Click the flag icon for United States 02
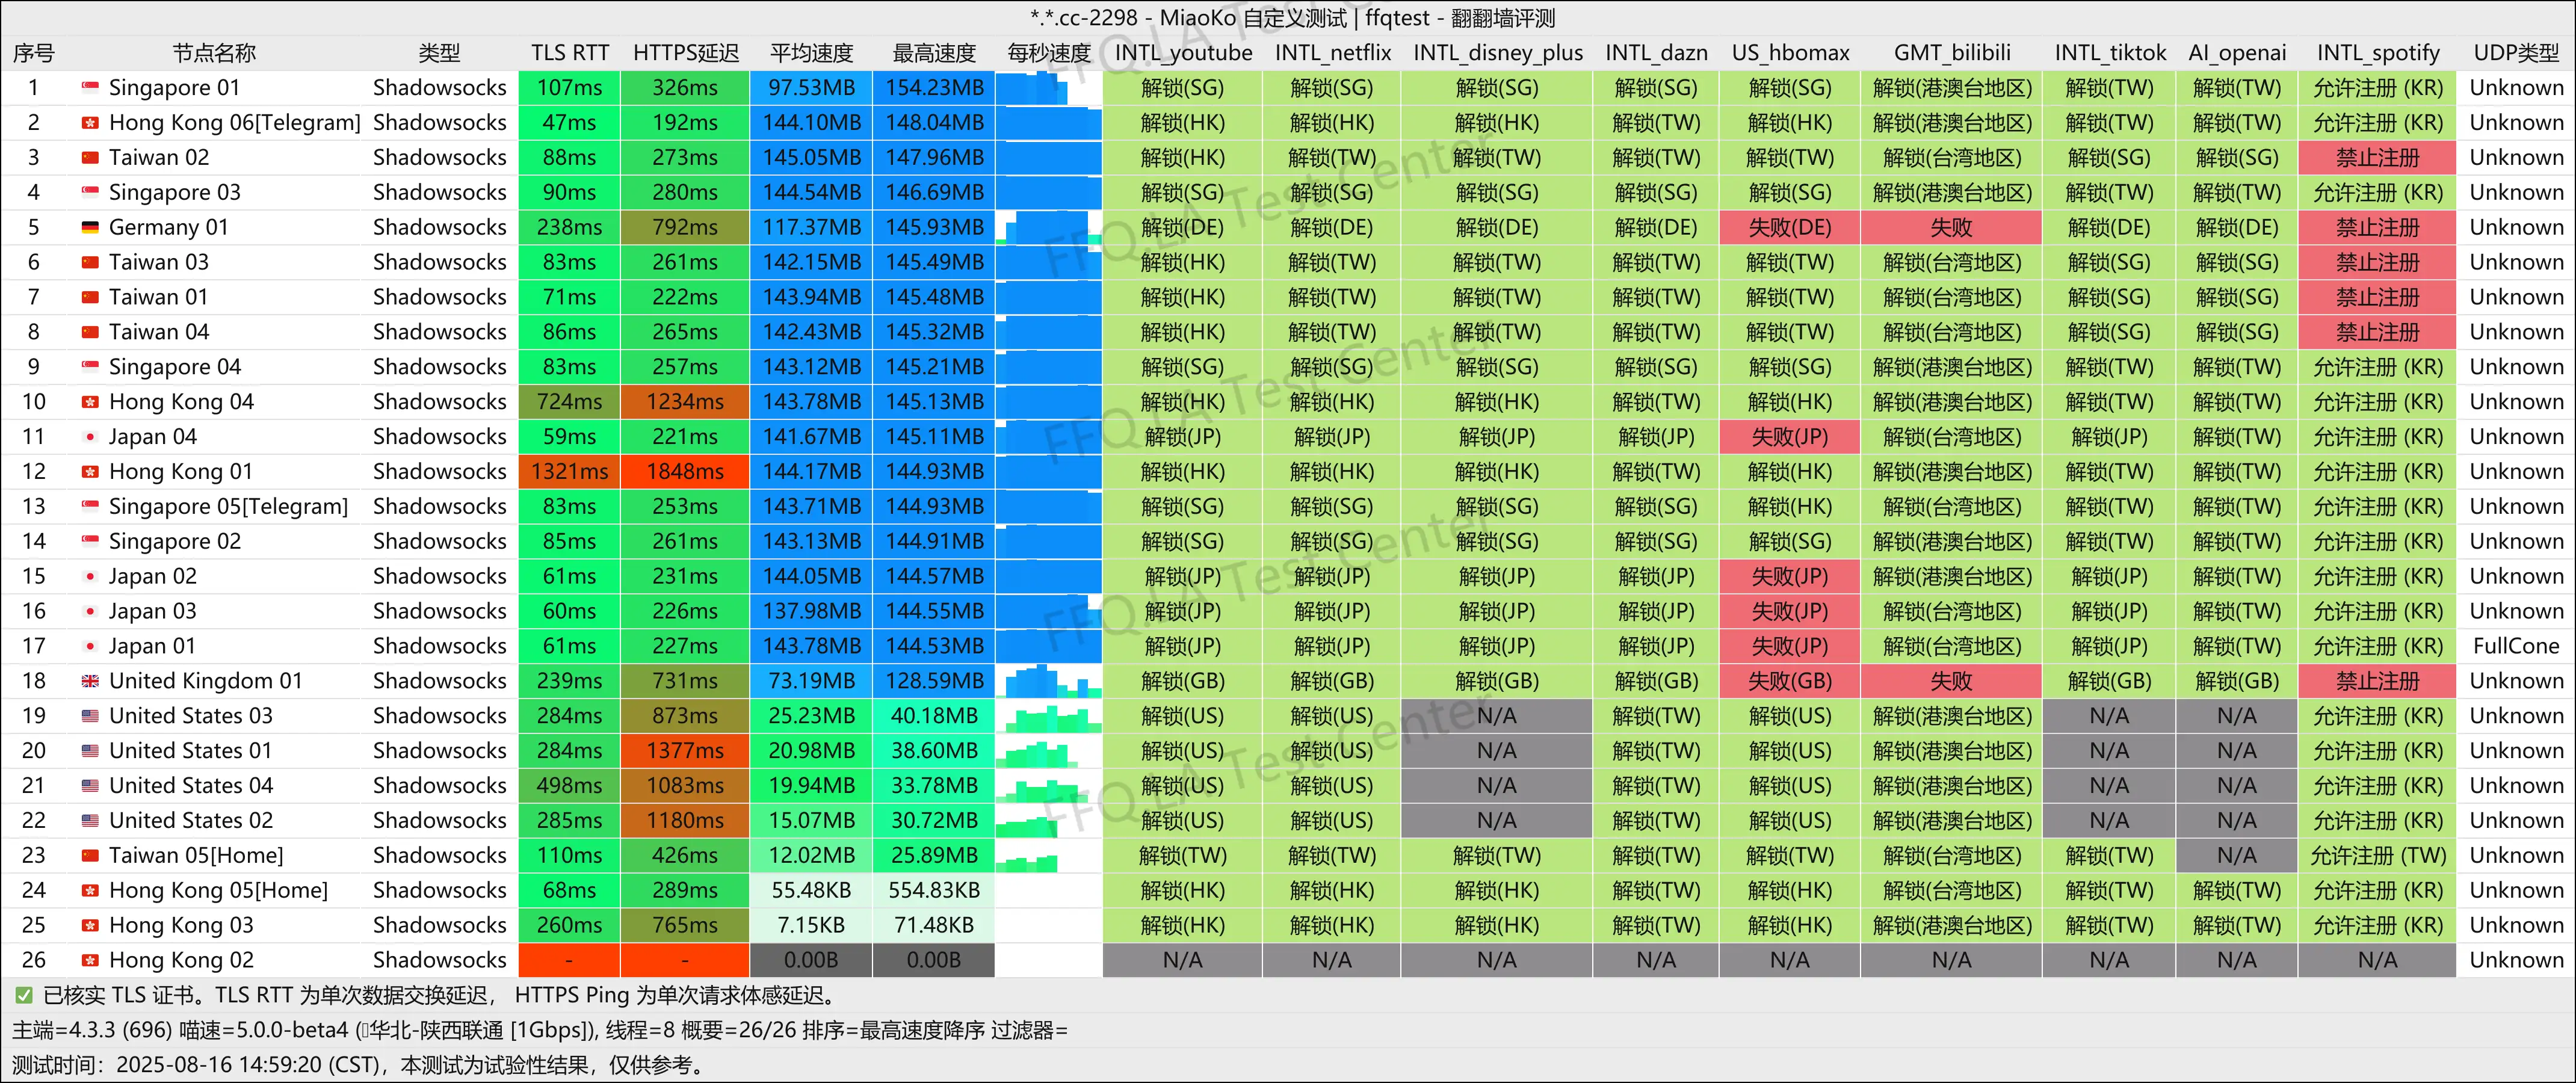Image resolution: width=2576 pixels, height=1083 pixels. pyautogui.click(x=90, y=821)
